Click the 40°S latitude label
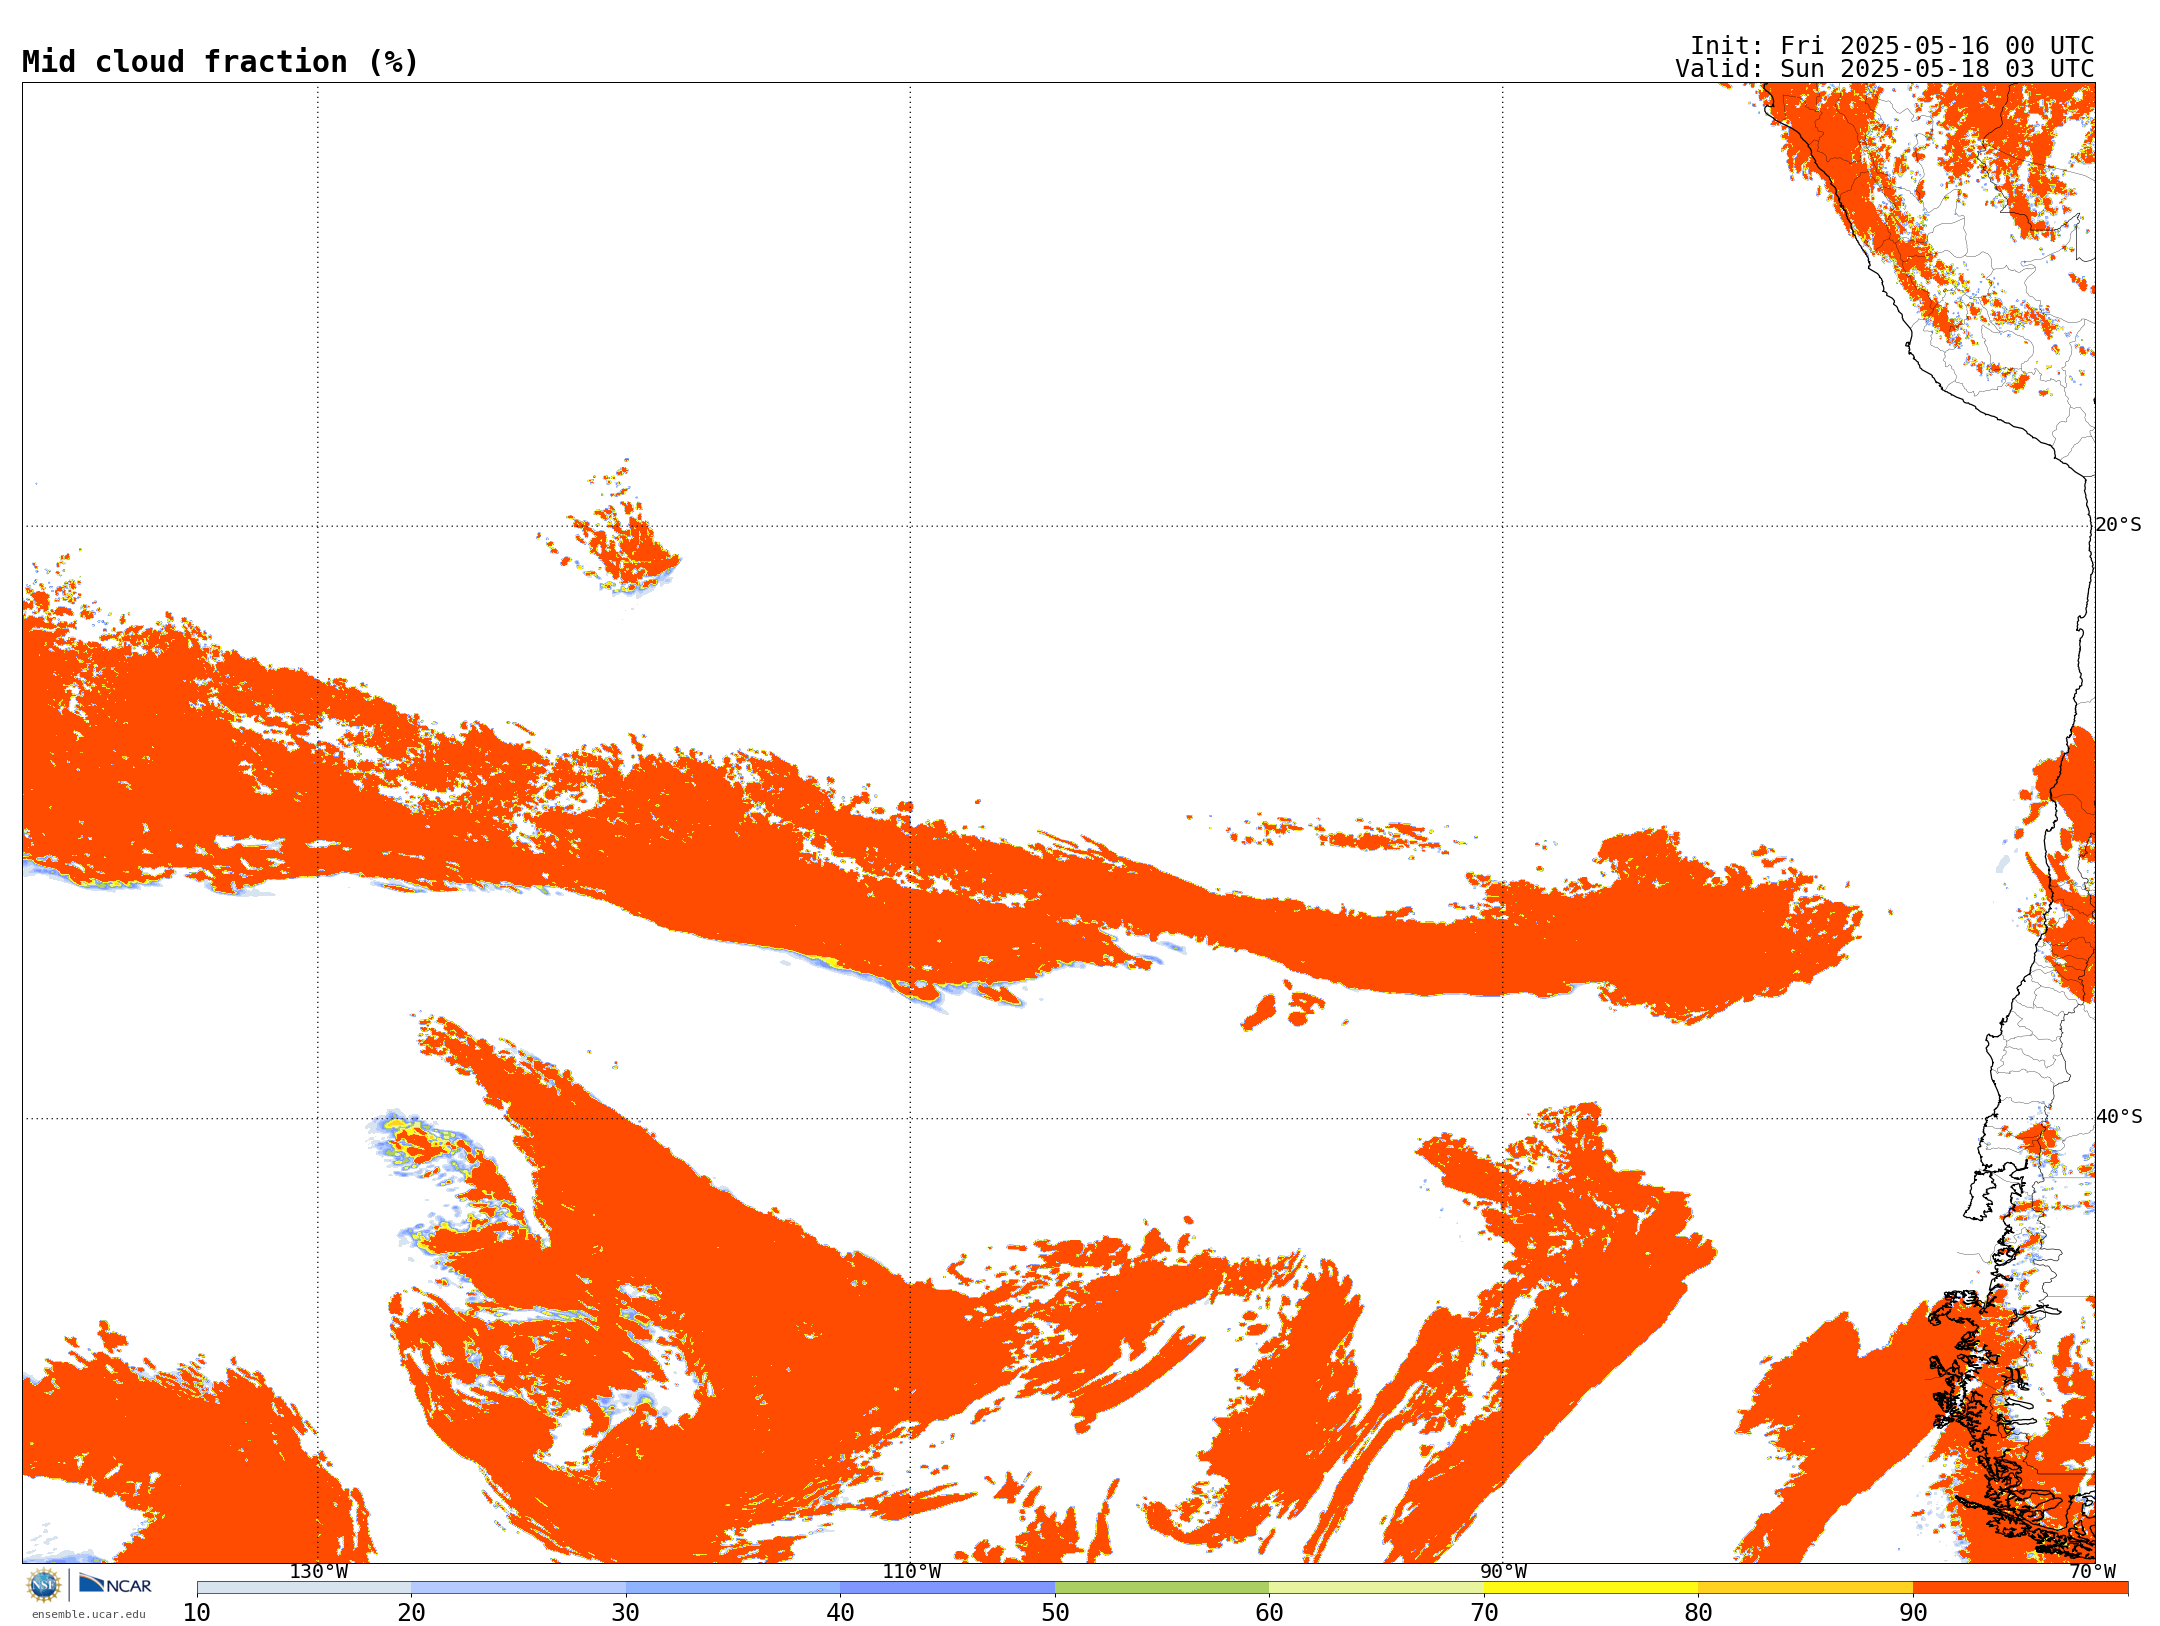The height and width of the screenshot is (1626, 2160). pyautogui.click(x=2119, y=1117)
